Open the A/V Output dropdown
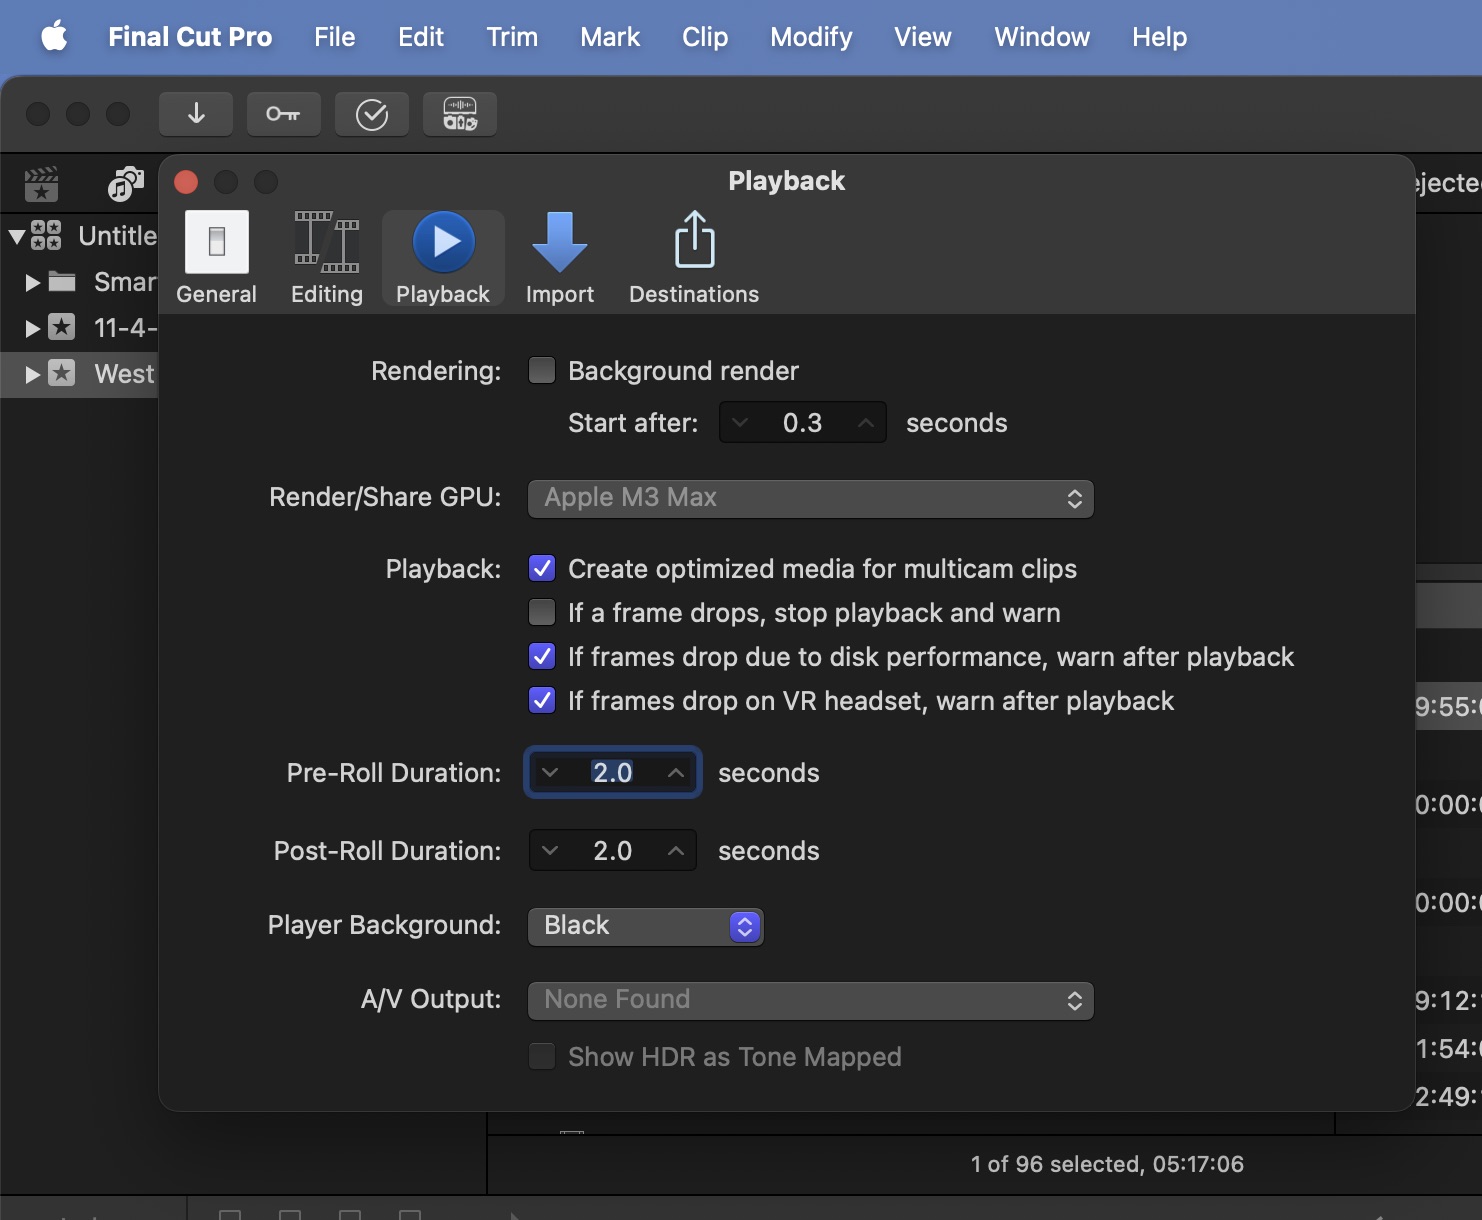 811,1000
